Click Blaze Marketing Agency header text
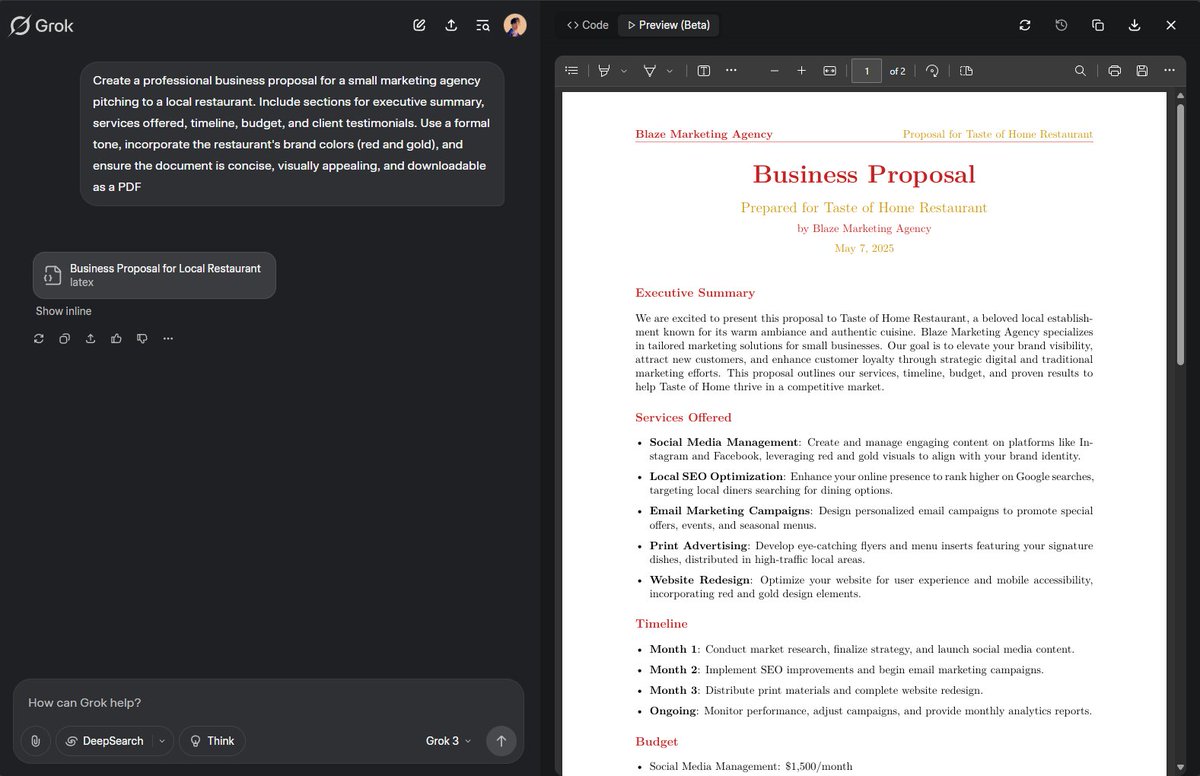Screen dimensions: 1200x776 [x=704, y=134]
